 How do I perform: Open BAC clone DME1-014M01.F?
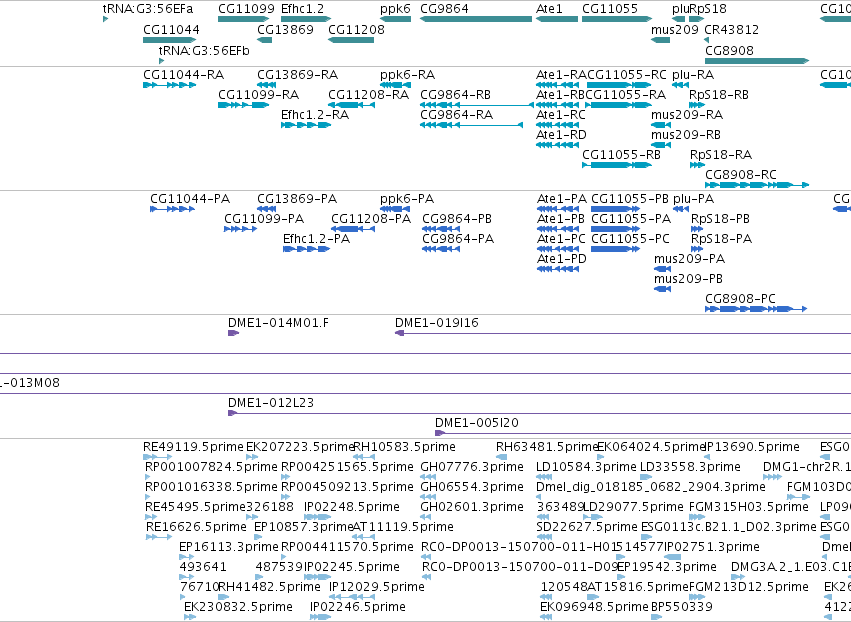coord(278,323)
